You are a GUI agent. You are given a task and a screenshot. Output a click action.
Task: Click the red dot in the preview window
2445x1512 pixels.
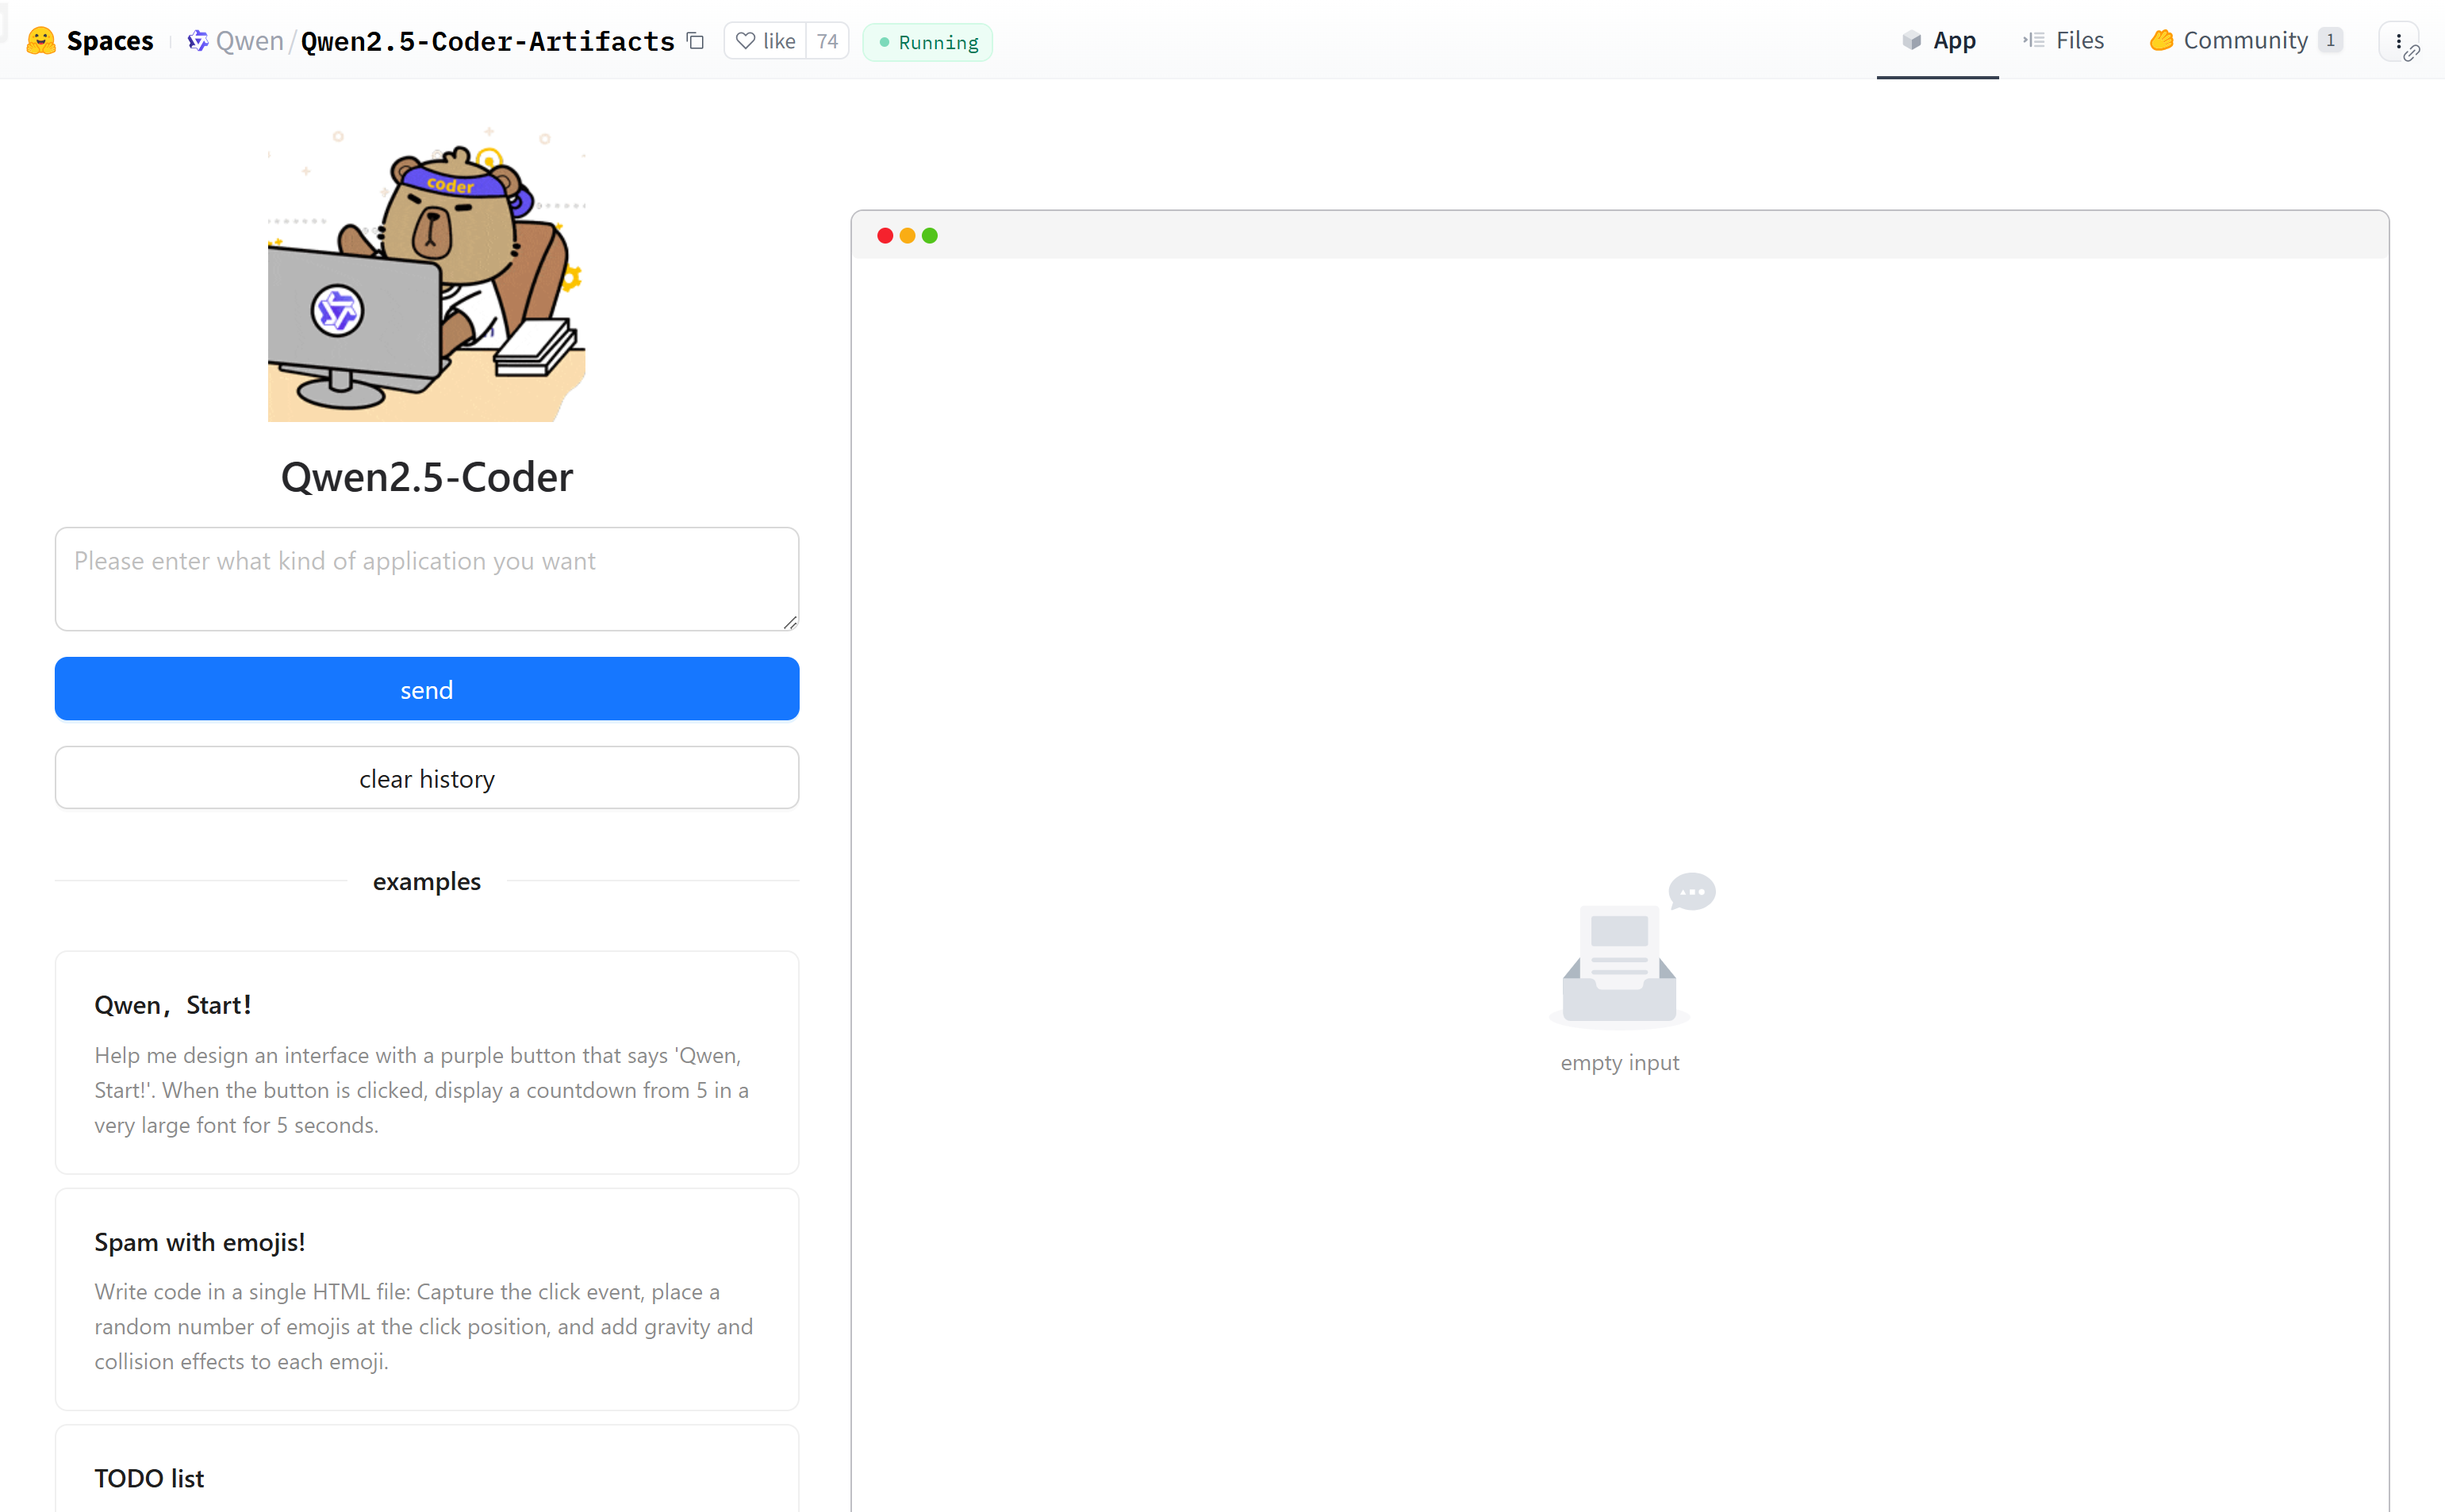click(x=885, y=236)
